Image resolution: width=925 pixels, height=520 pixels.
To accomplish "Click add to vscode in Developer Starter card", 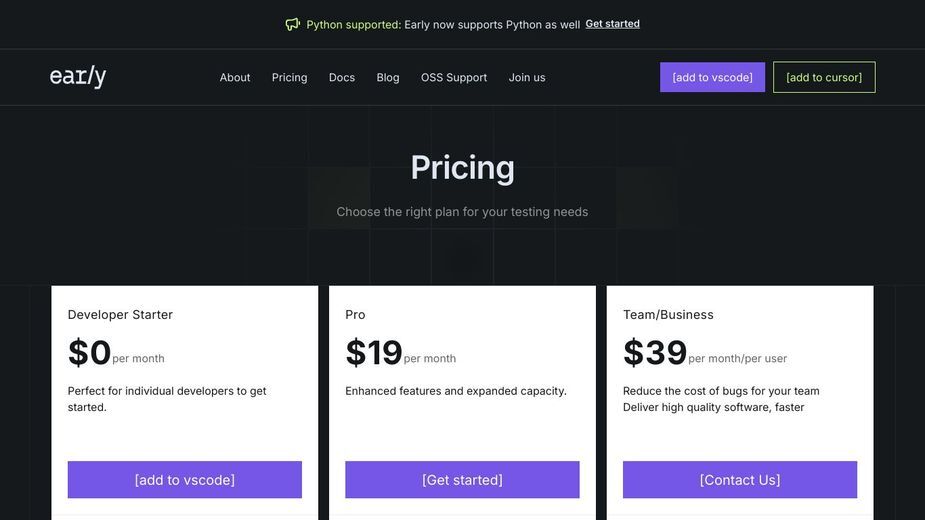I will coord(185,479).
